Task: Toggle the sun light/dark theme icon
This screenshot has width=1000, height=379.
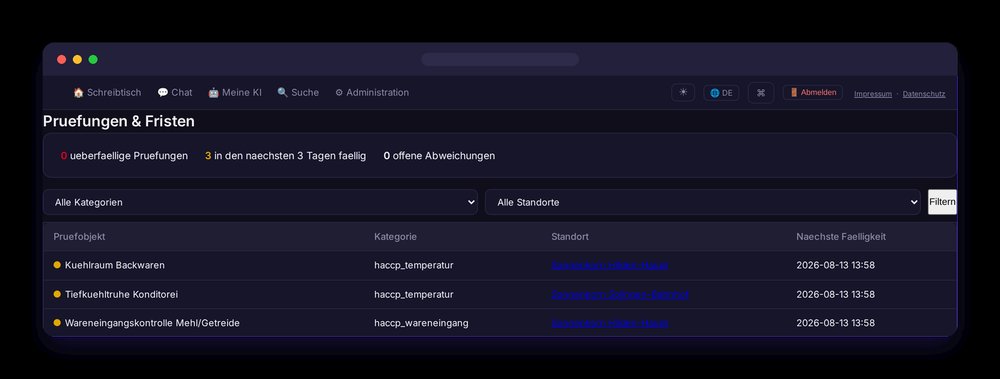Action: tap(683, 93)
